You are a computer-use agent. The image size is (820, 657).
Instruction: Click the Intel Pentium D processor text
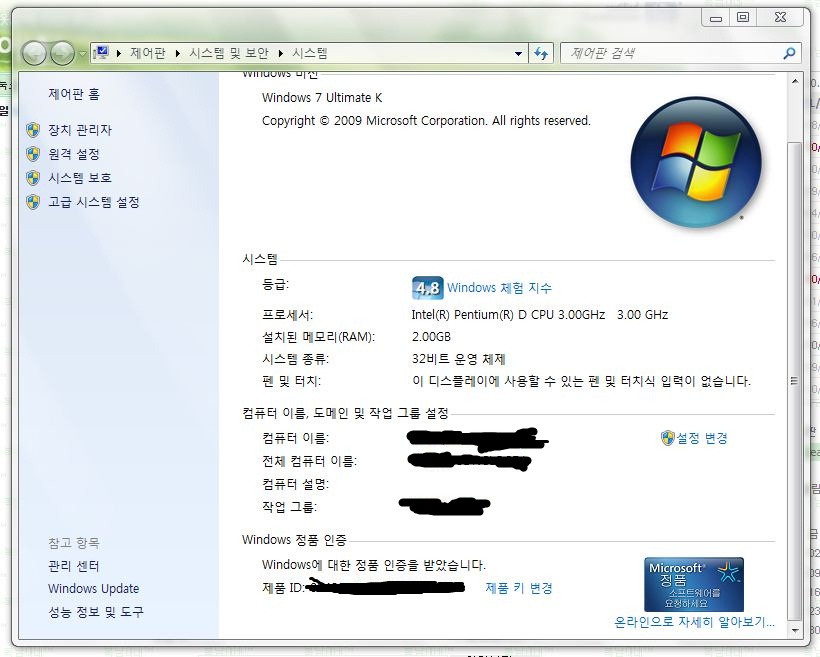(x=540, y=314)
